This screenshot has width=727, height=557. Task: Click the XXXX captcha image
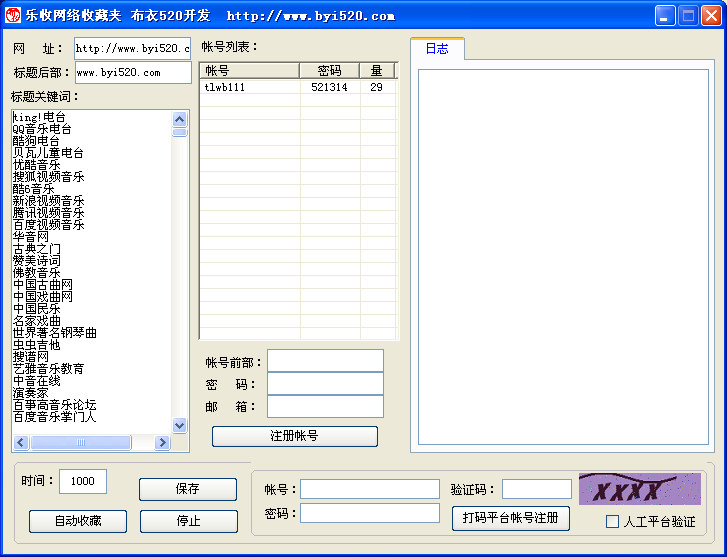(x=640, y=489)
